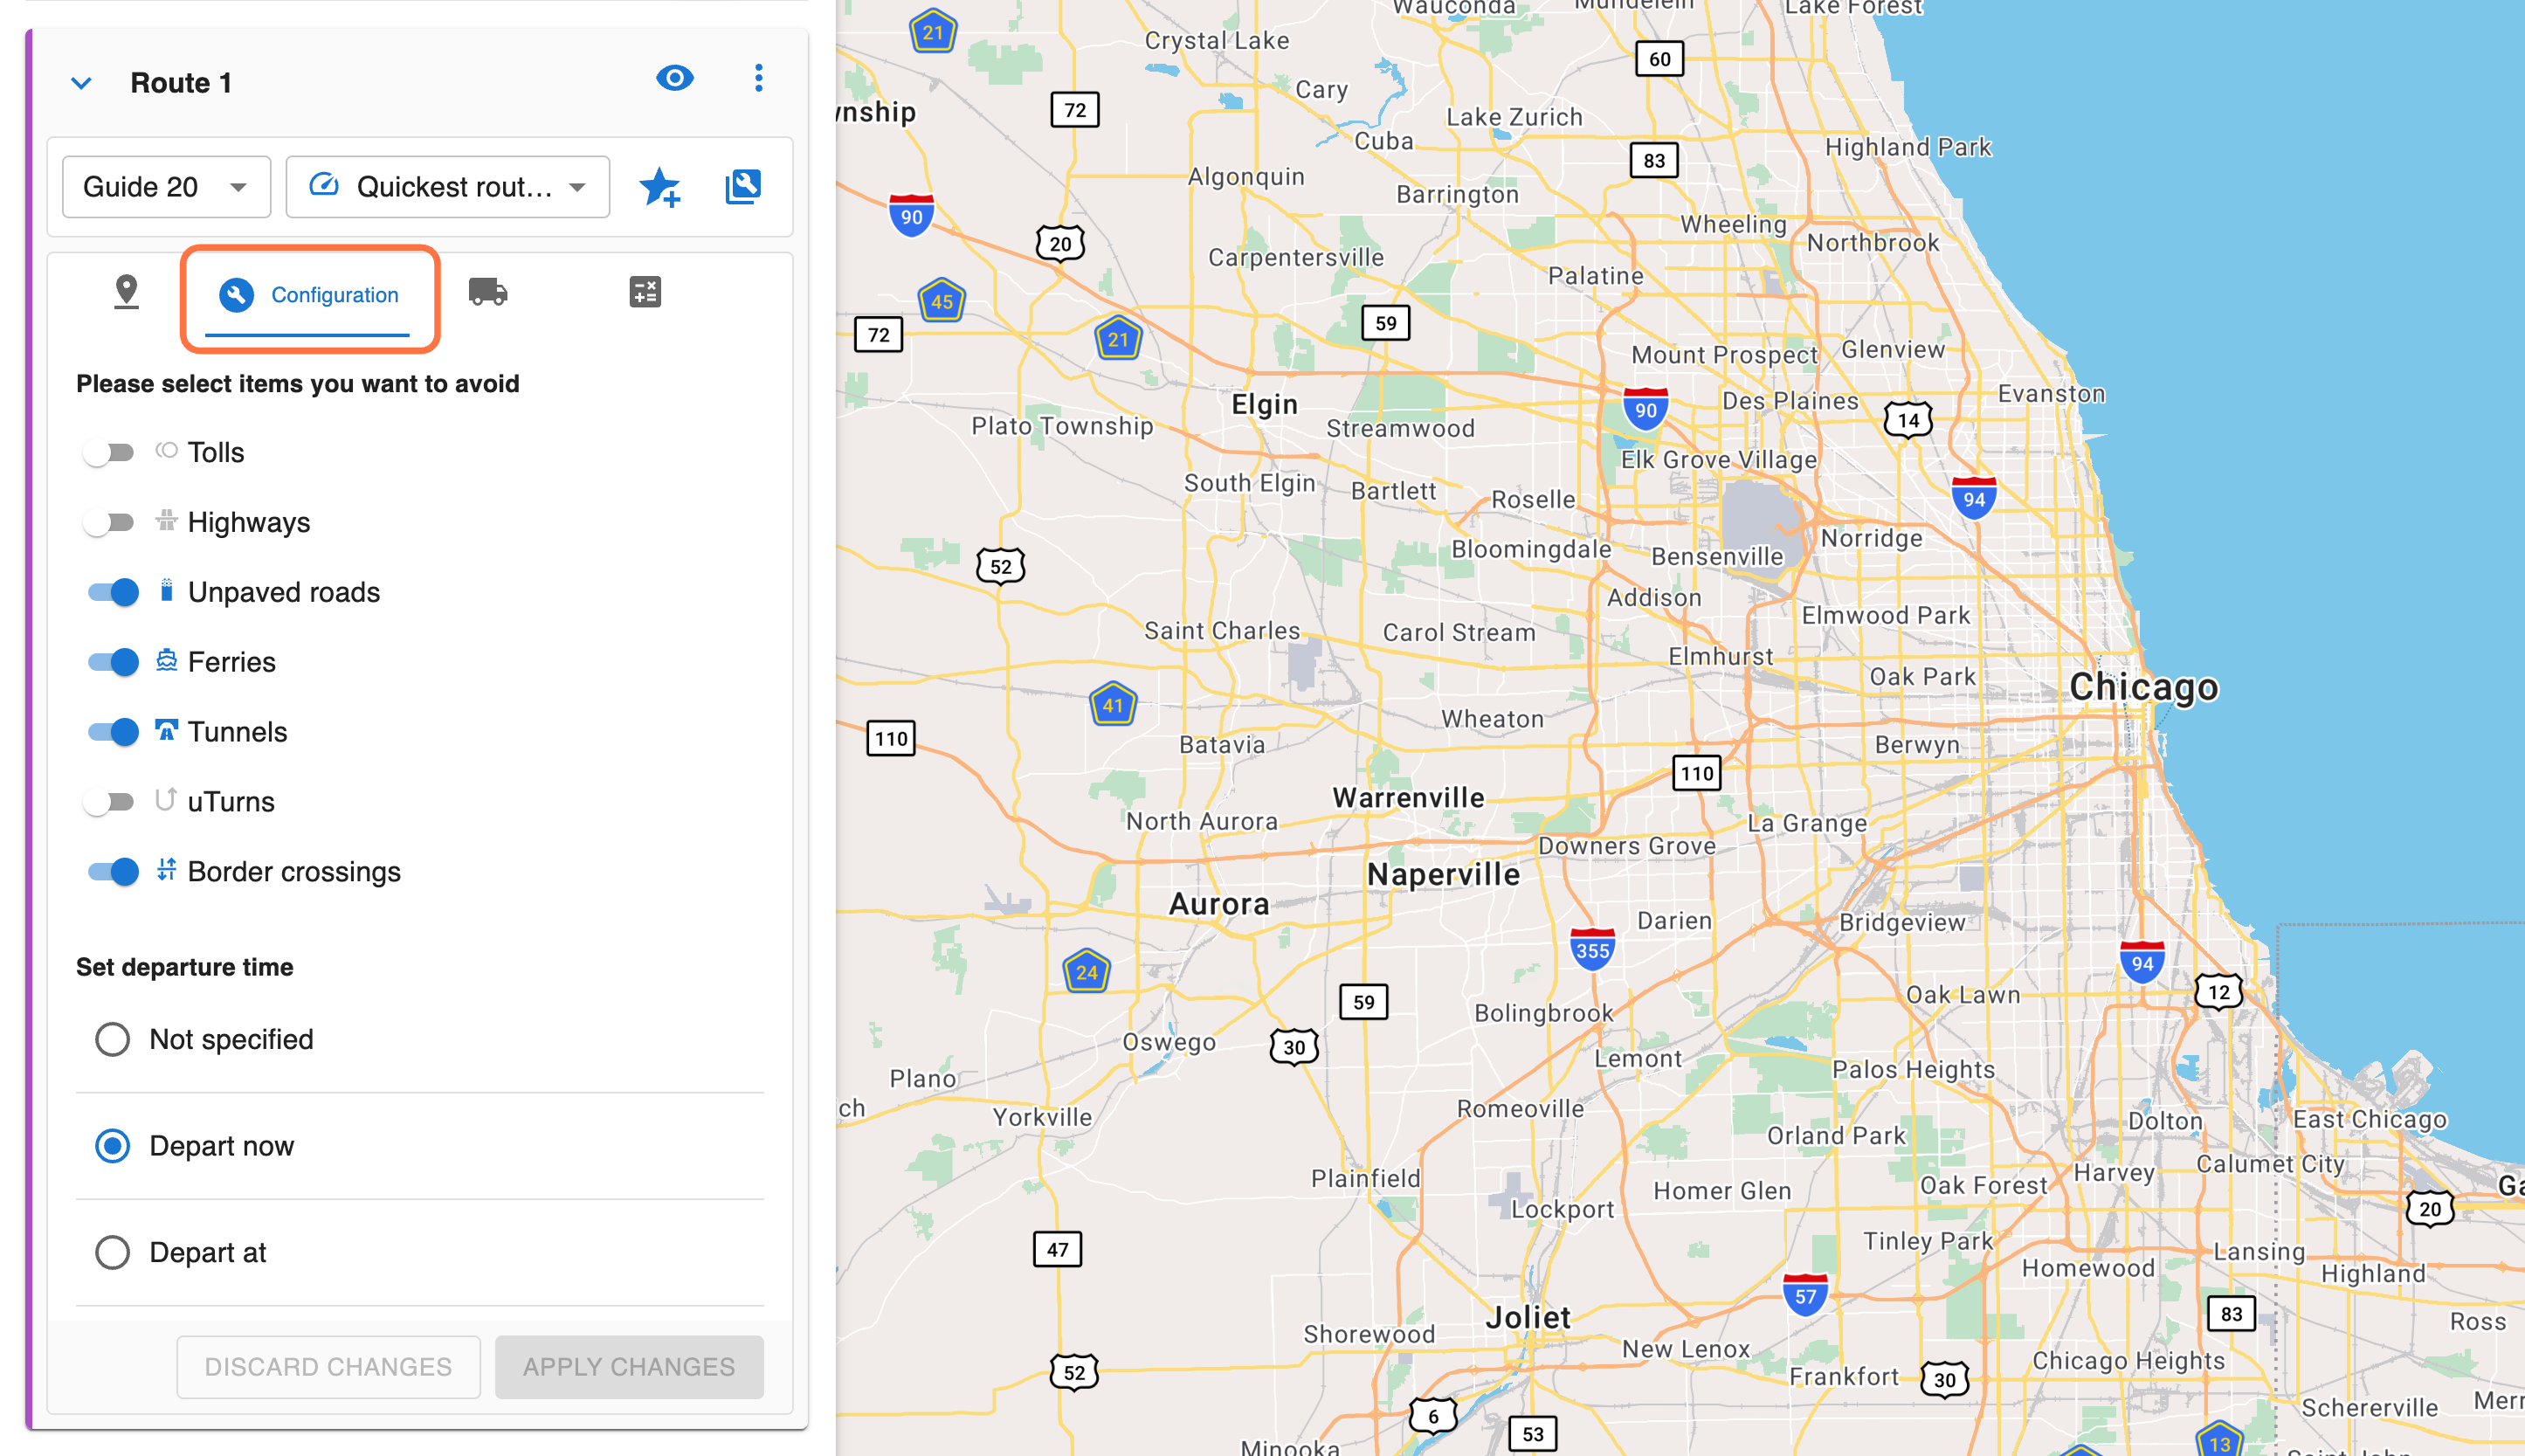The height and width of the screenshot is (1456, 2525).
Task: Collapse Route 1 panel chevron
Action: 82,83
